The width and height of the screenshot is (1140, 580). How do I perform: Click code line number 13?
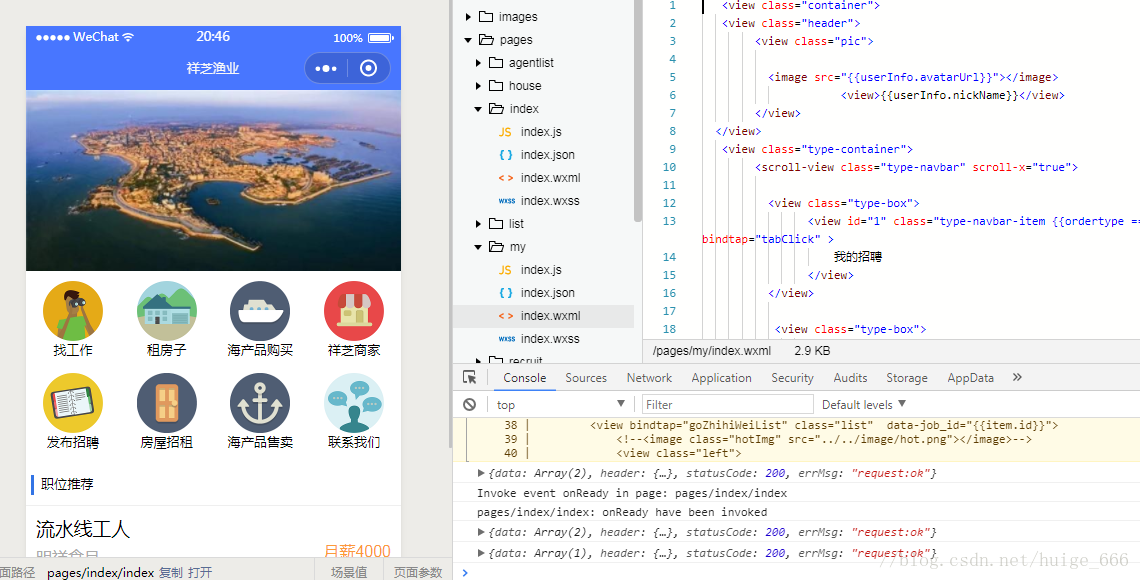[669, 221]
